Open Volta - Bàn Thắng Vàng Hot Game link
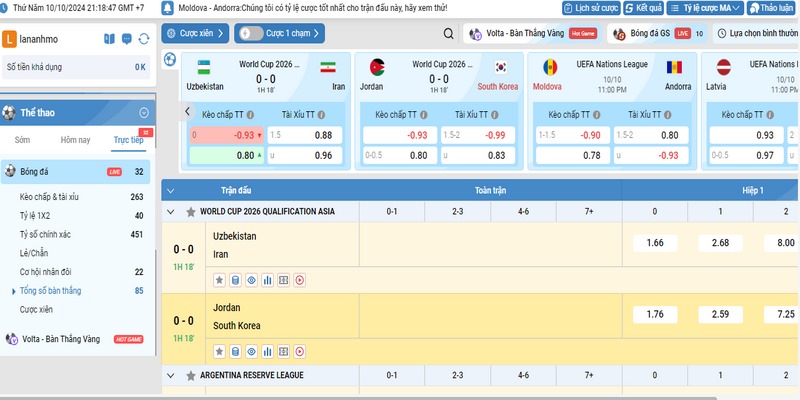800x400 pixels. tap(533, 33)
